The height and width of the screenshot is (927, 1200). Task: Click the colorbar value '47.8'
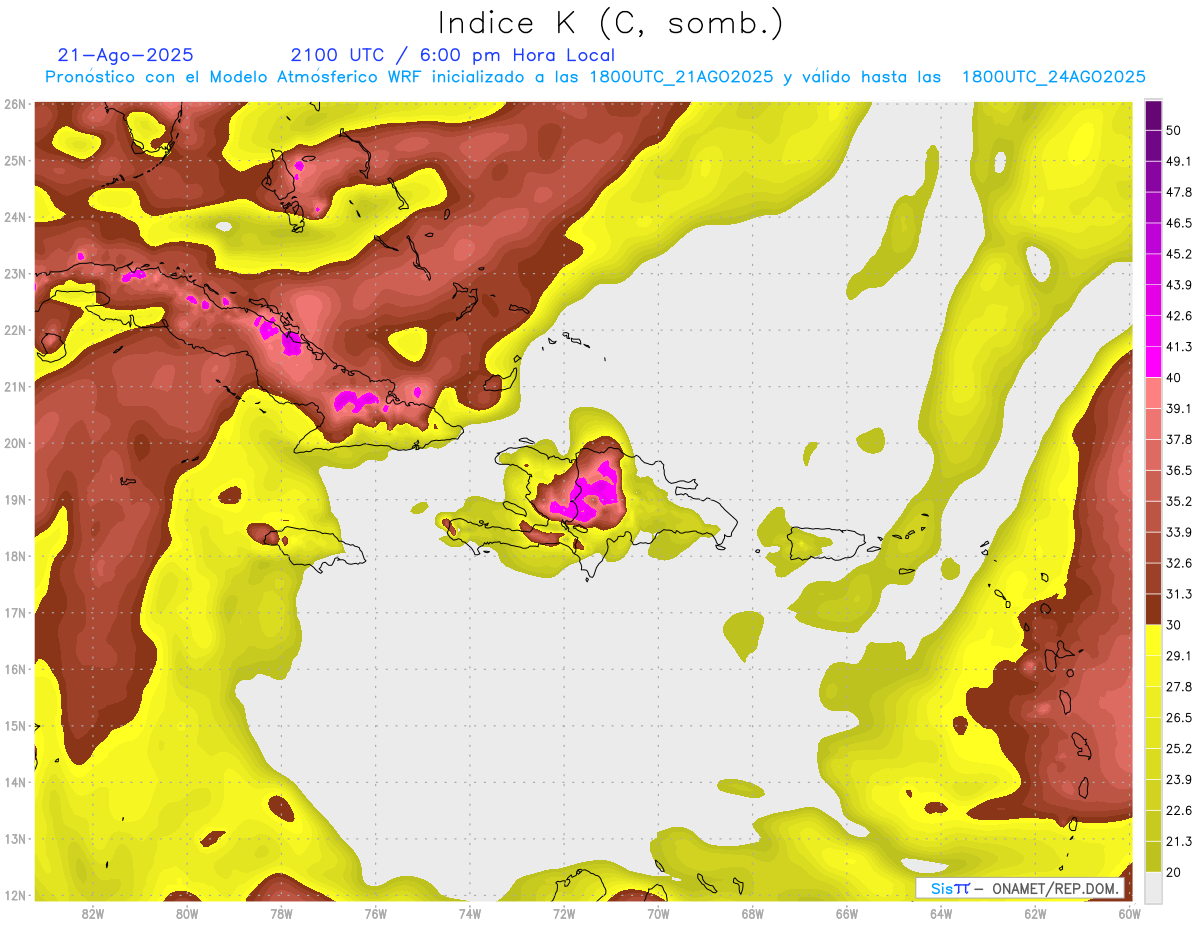coord(1179,192)
